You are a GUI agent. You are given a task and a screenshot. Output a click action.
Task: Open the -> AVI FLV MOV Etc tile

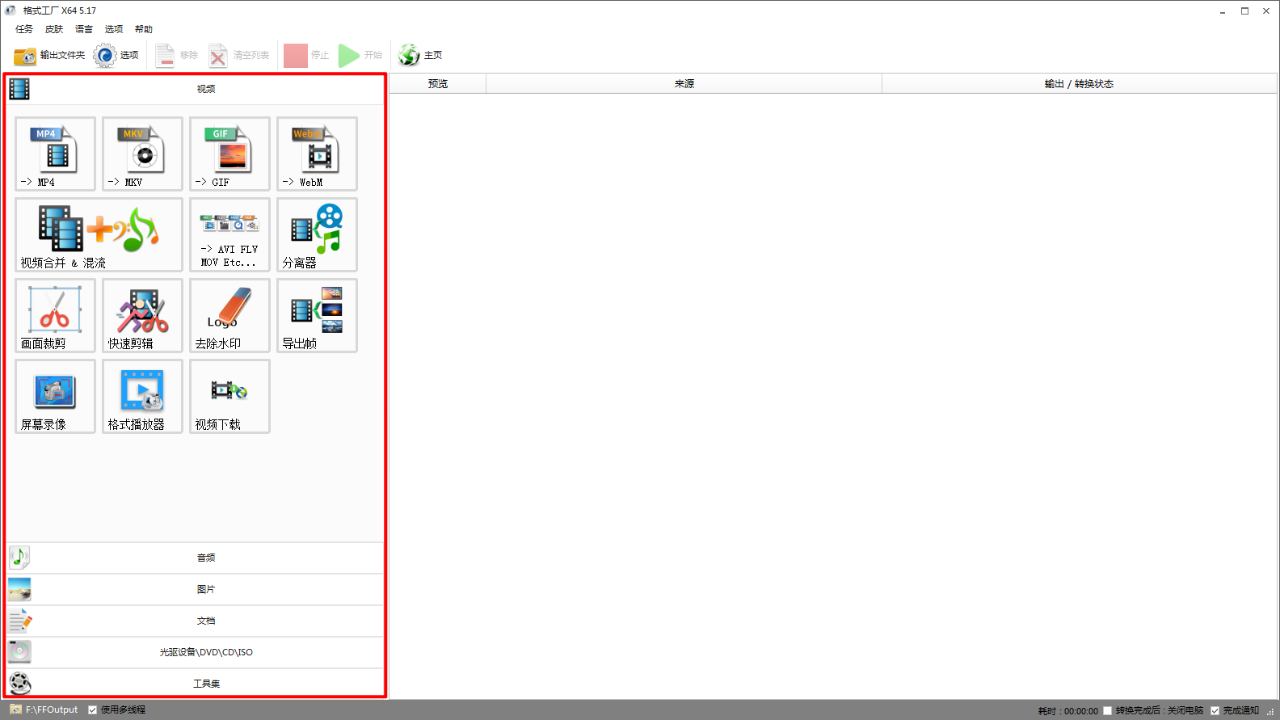pos(230,235)
